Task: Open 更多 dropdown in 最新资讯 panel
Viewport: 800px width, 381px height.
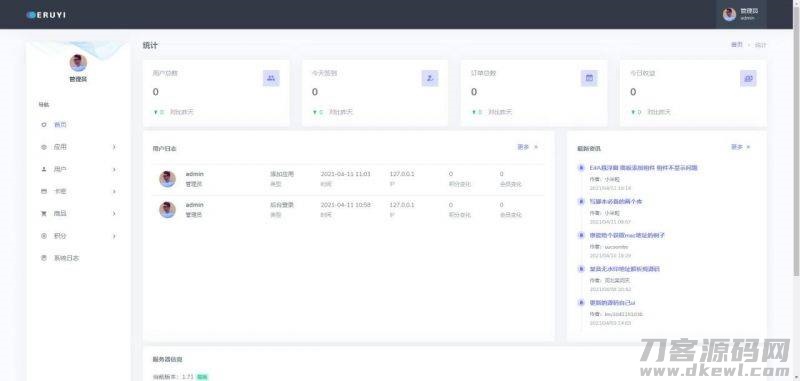Action: pos(741,147)
